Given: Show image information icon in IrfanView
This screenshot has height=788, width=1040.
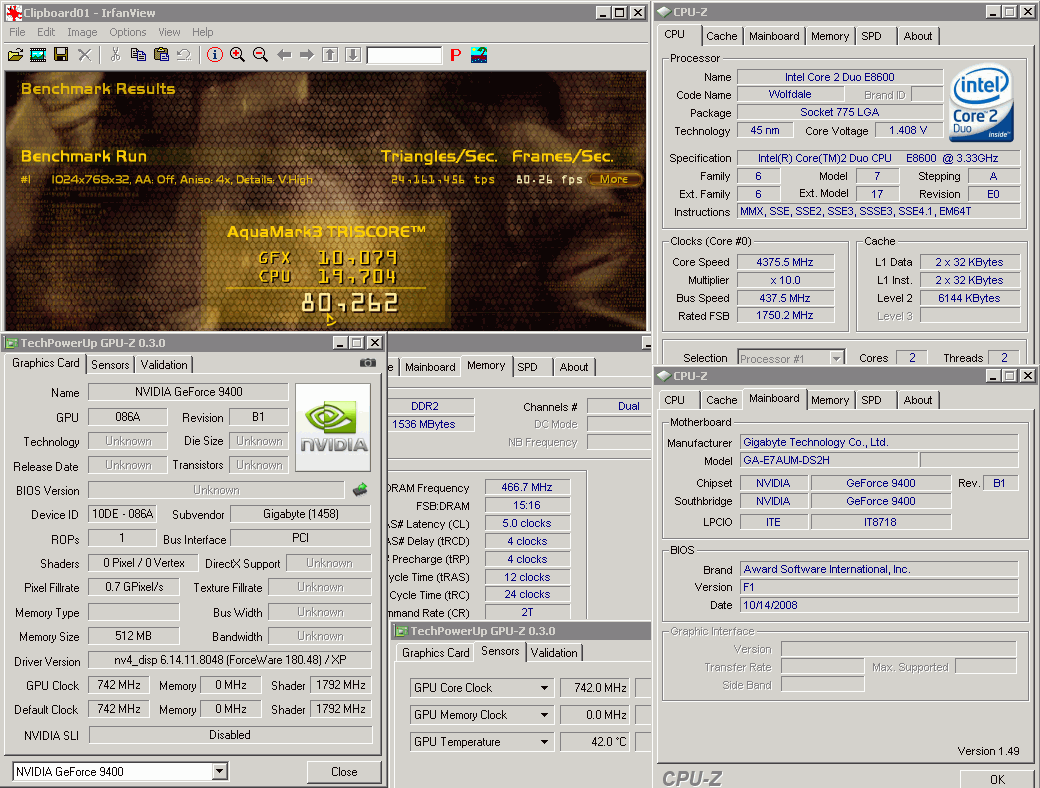Looking at the screenshot, I should click(x=214, y=55).
